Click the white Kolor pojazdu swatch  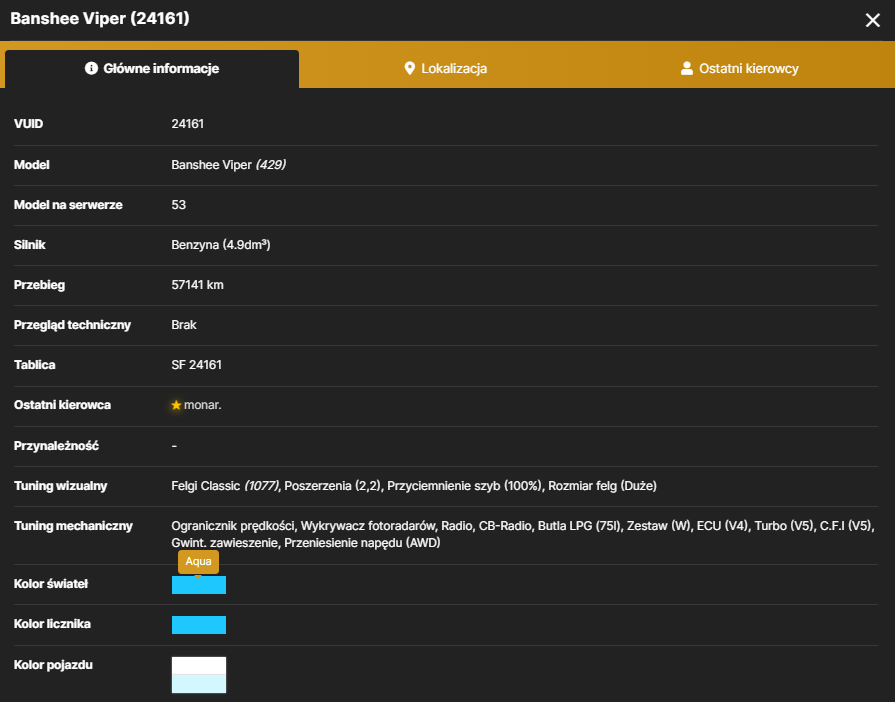tap(199, 665)
